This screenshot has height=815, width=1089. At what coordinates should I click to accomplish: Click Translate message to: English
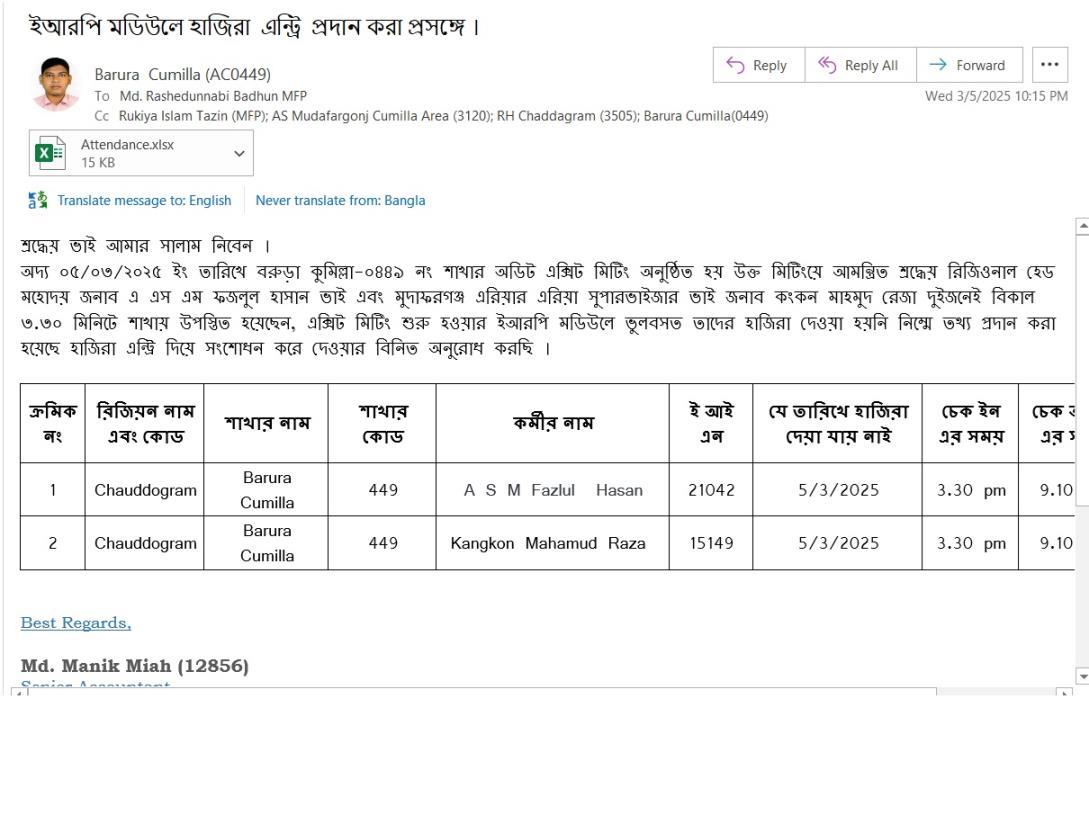point(144,201)
